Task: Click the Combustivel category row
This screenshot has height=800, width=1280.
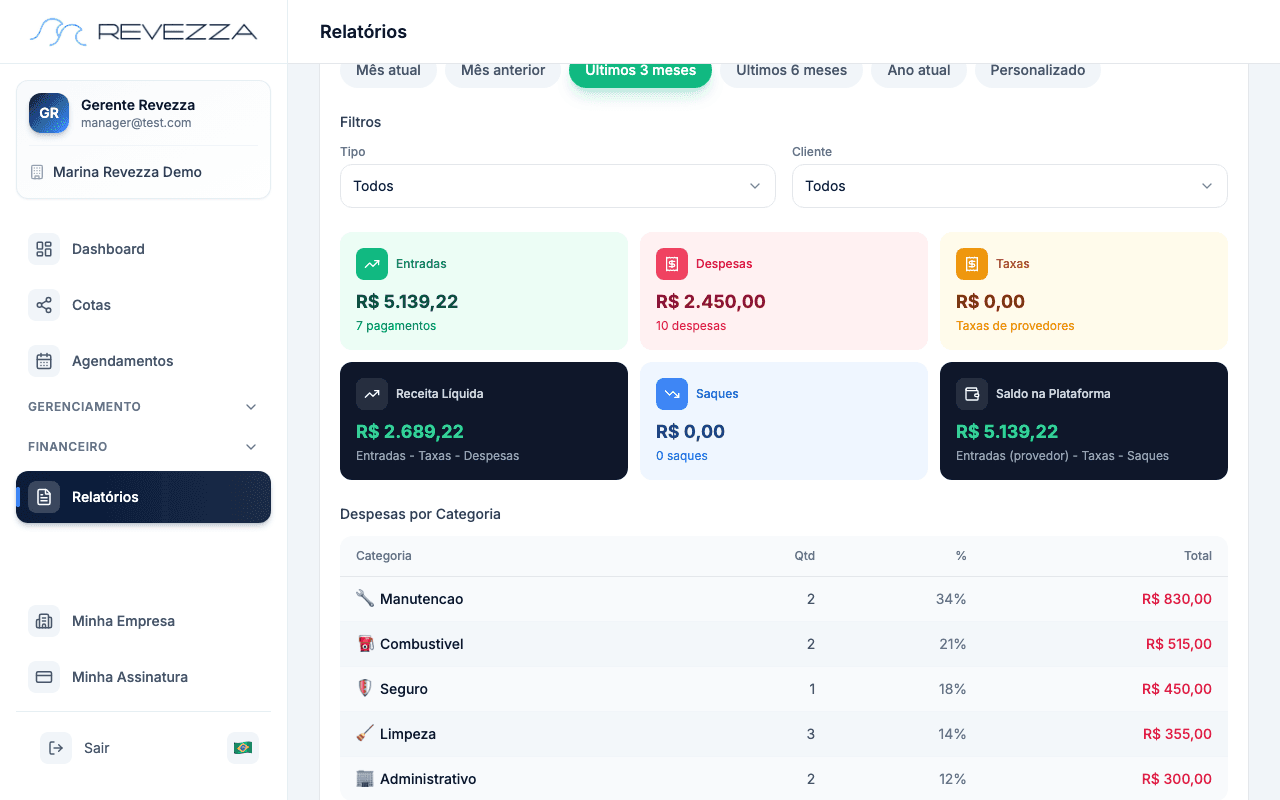Action: click(x=784, y=644)
